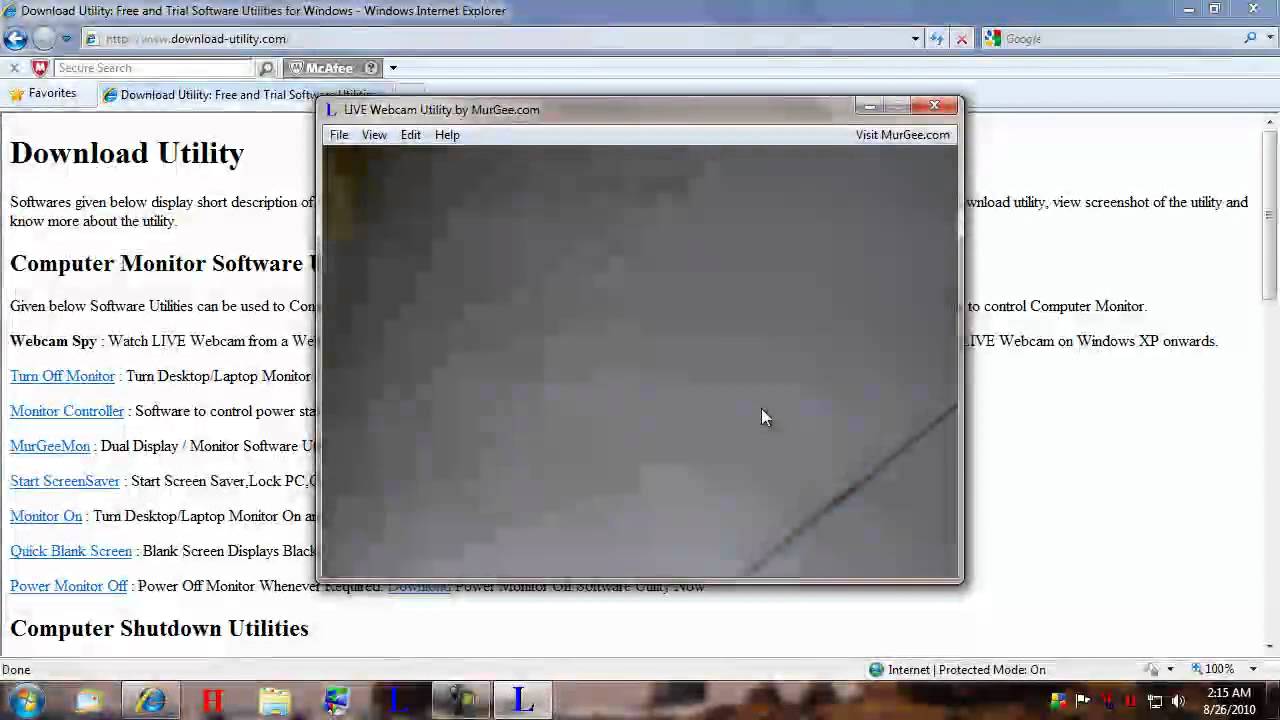Click the Download Utility page heading
Viewport: 1280px width, 720px height.
(x=127, y=153)
